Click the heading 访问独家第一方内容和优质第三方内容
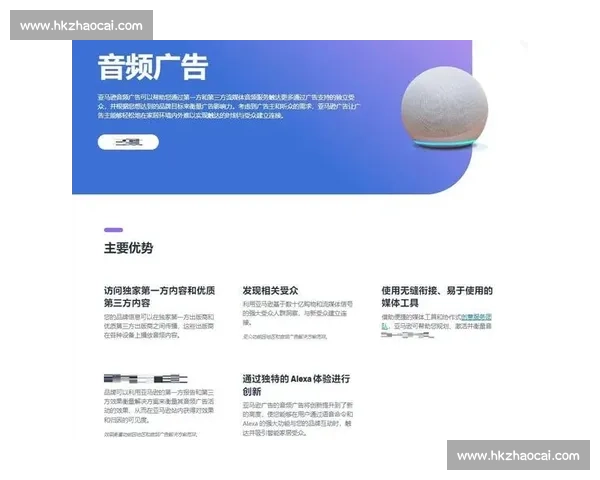The image size is (600, 480). point(159,297)
